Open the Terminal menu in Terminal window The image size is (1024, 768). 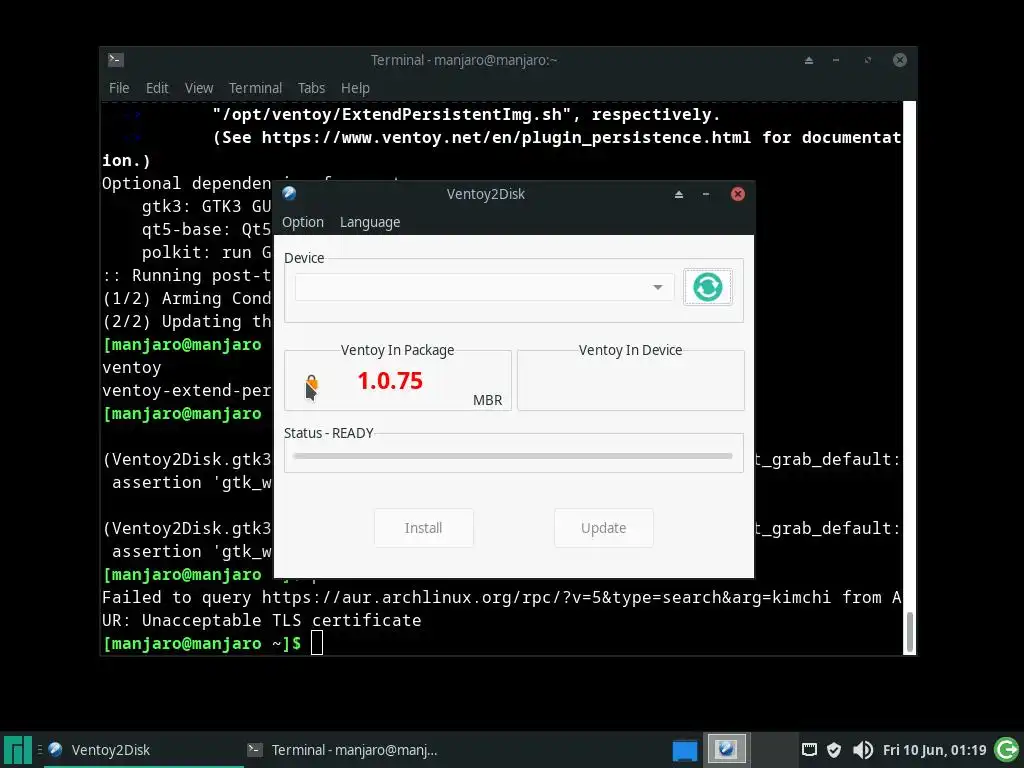click(255, 88)
